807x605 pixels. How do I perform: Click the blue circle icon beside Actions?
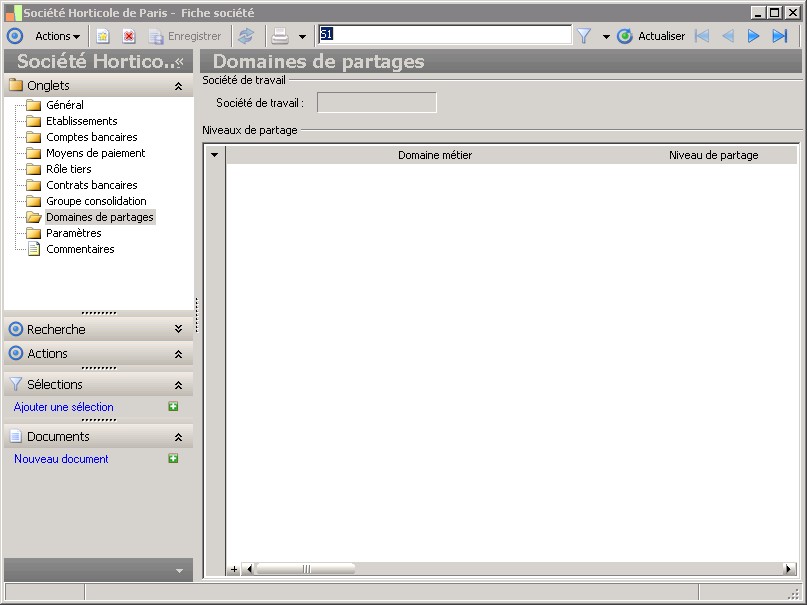[15, 36]
